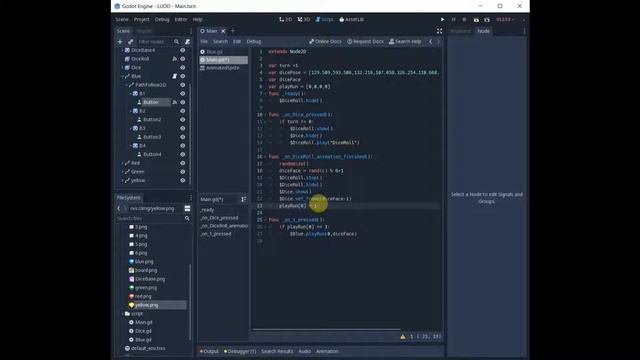Hide the B1 node
This screenshot has width=640, height=360.
pyautogui.click(x=183, y=93)
